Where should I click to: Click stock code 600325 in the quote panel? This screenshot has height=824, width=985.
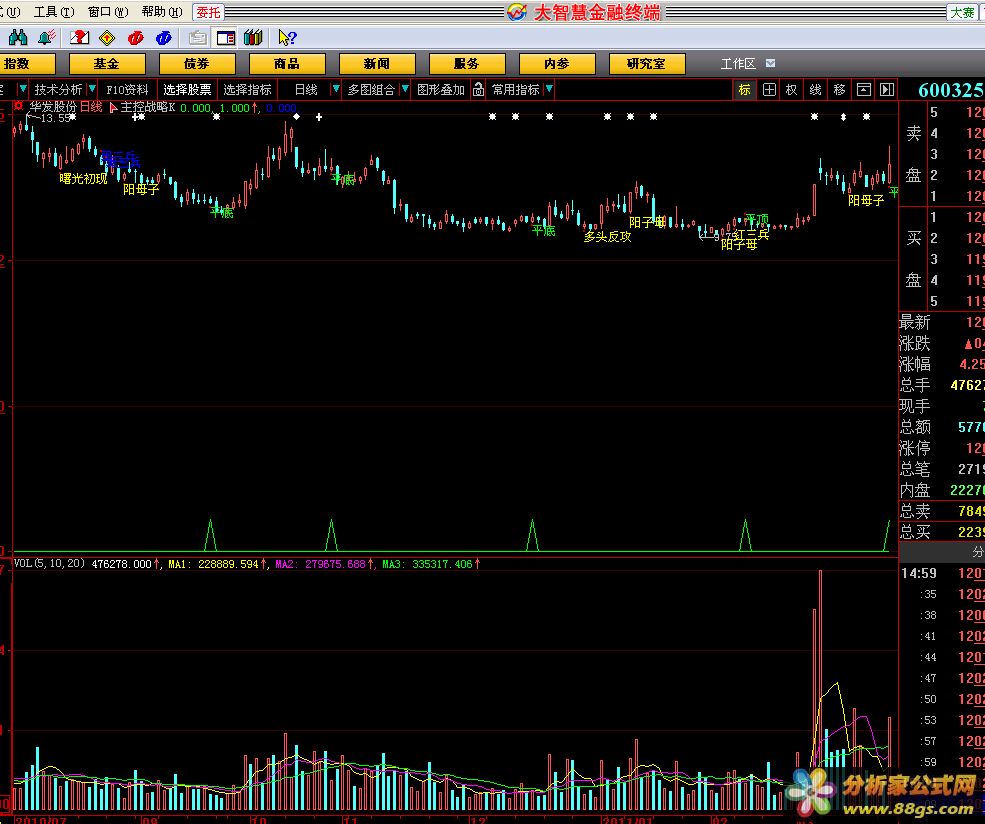951,90
